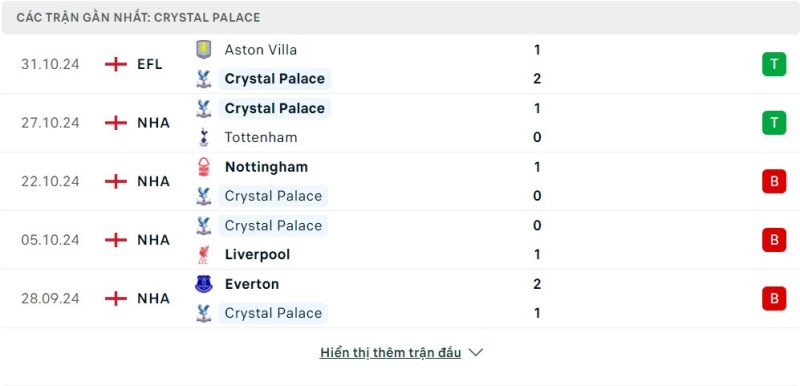Click Crystal Palace crest in 31.10.24 match
The width and height of the screenshot is (800, 386).
[x=204, y=79]
